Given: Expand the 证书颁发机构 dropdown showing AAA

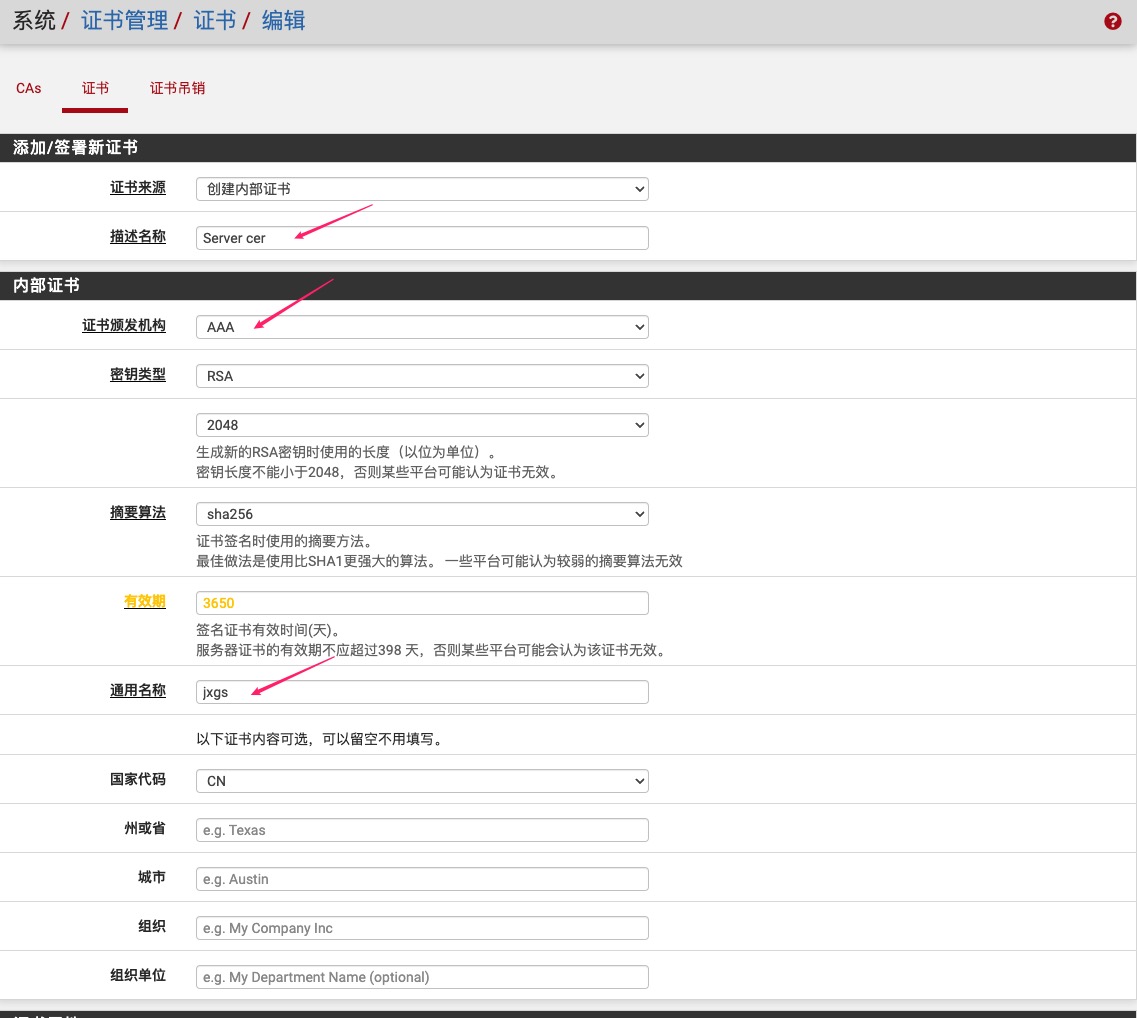Looking at the screenshot, I should pos(422,327).
